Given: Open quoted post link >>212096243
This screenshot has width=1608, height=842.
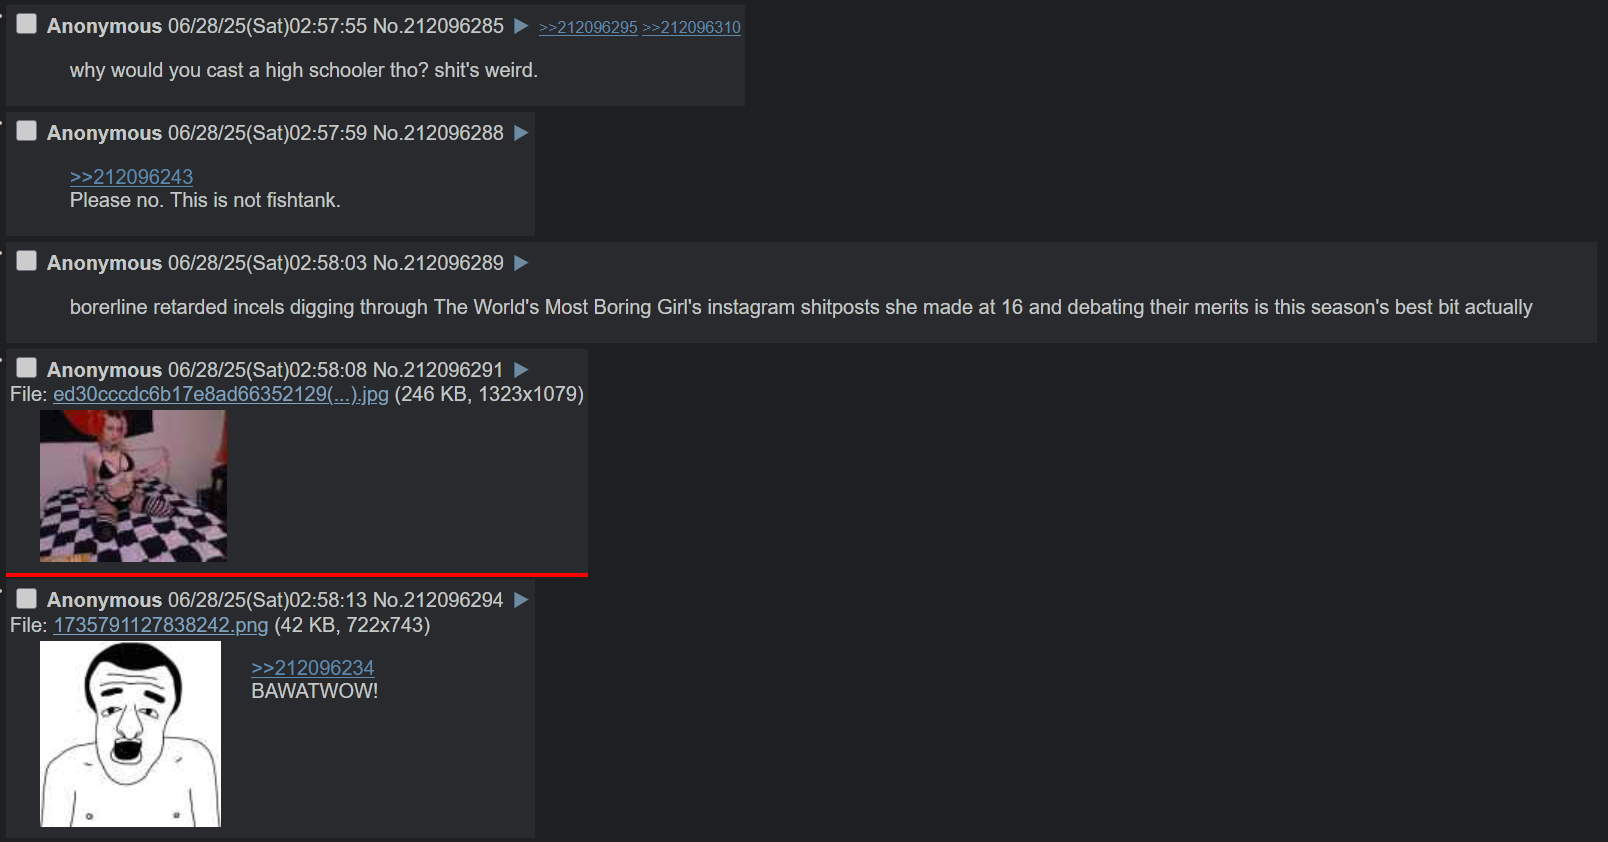Looking at the screenshot, I should (x=131, y=177).
